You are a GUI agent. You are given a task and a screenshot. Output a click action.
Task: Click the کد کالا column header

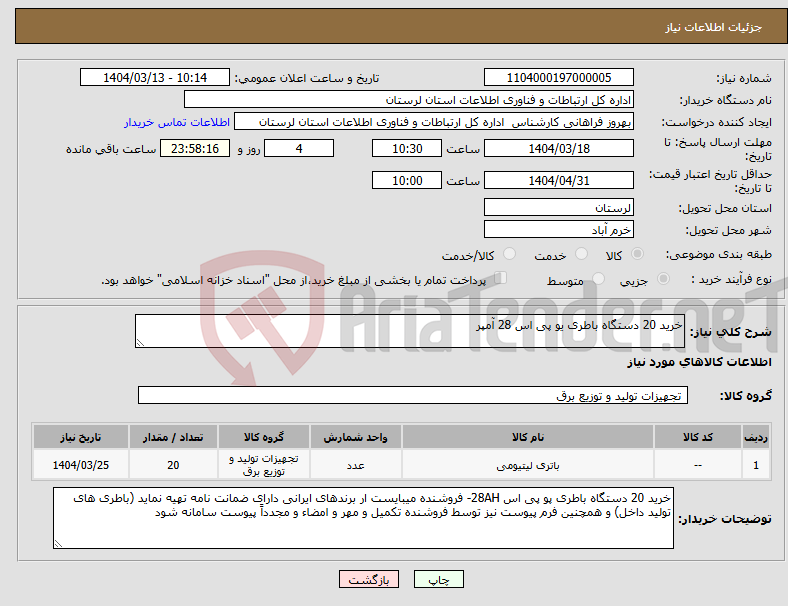click(698, 437)
